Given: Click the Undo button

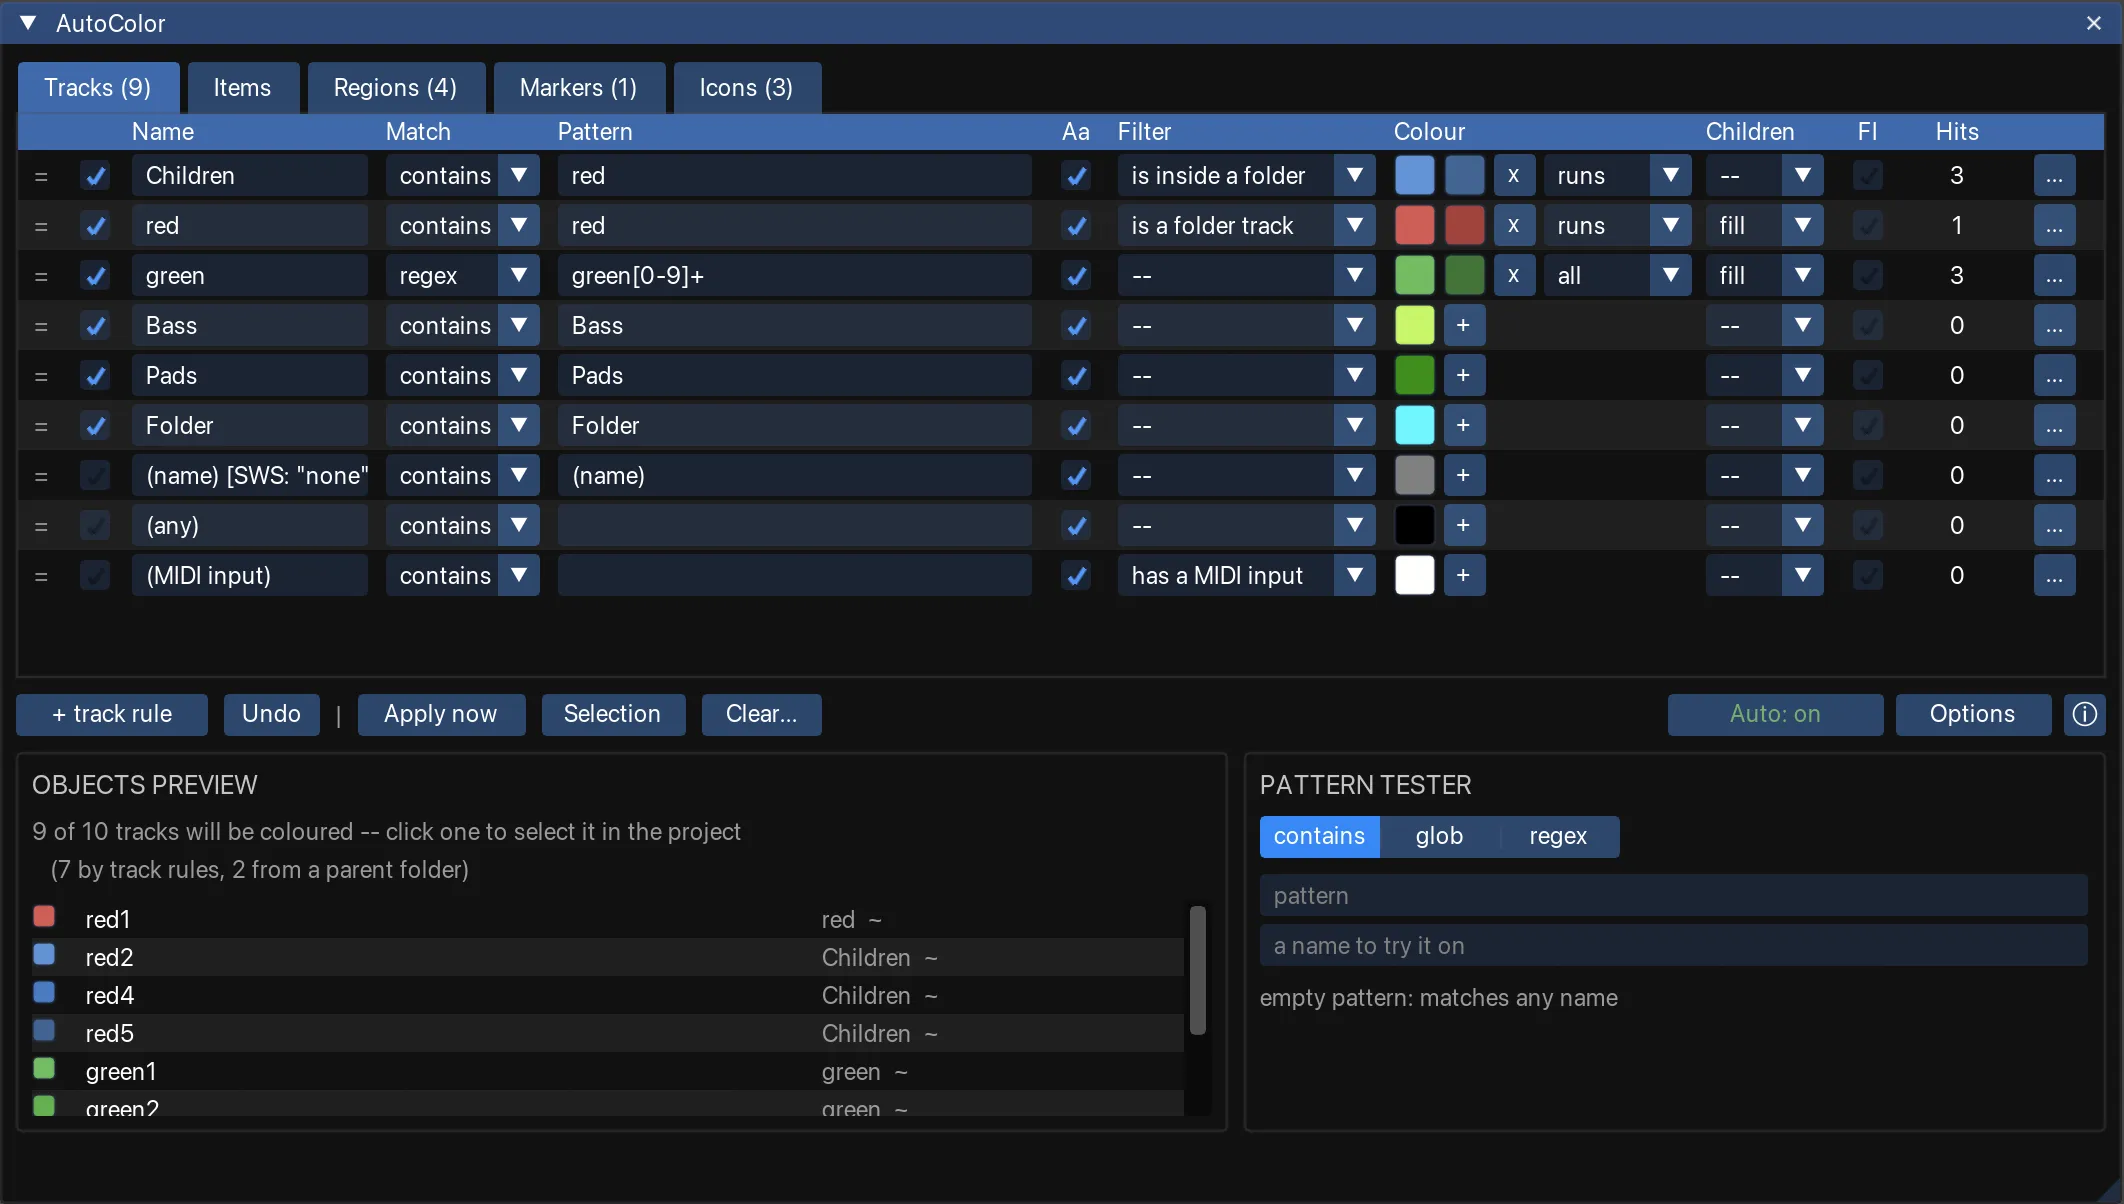Looking at the screenshot, I should pyautogui.click(x=272, y=714).
